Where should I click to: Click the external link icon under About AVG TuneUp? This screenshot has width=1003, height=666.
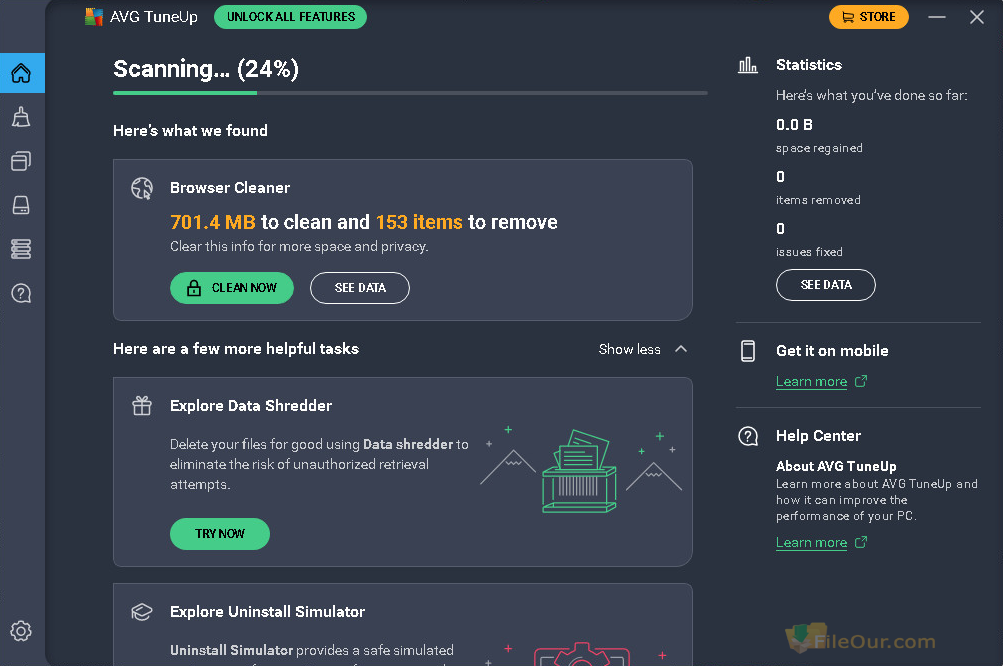861,543
